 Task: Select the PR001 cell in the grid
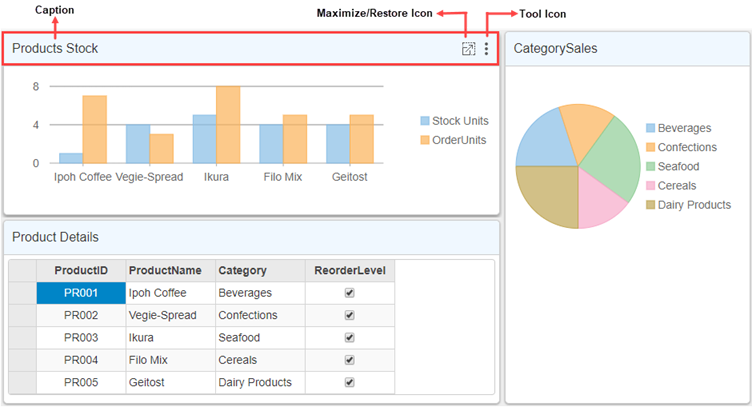(81, 293)
